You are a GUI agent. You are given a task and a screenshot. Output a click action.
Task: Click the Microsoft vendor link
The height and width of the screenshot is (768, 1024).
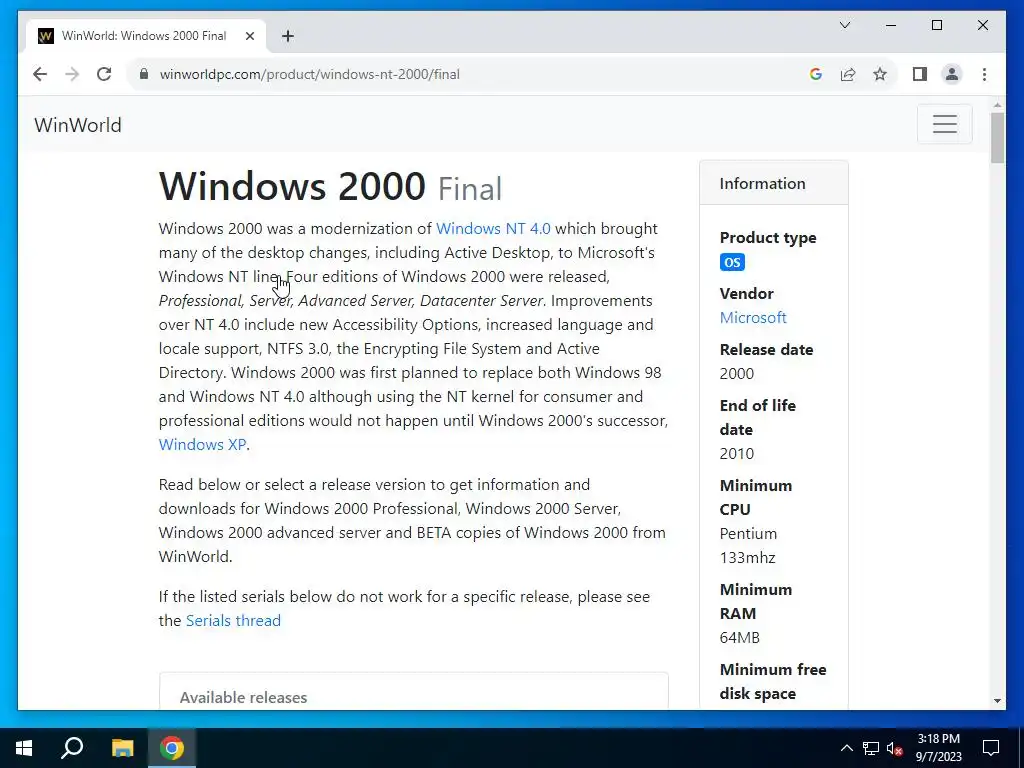pyautogui.click(x=753, y=317)
